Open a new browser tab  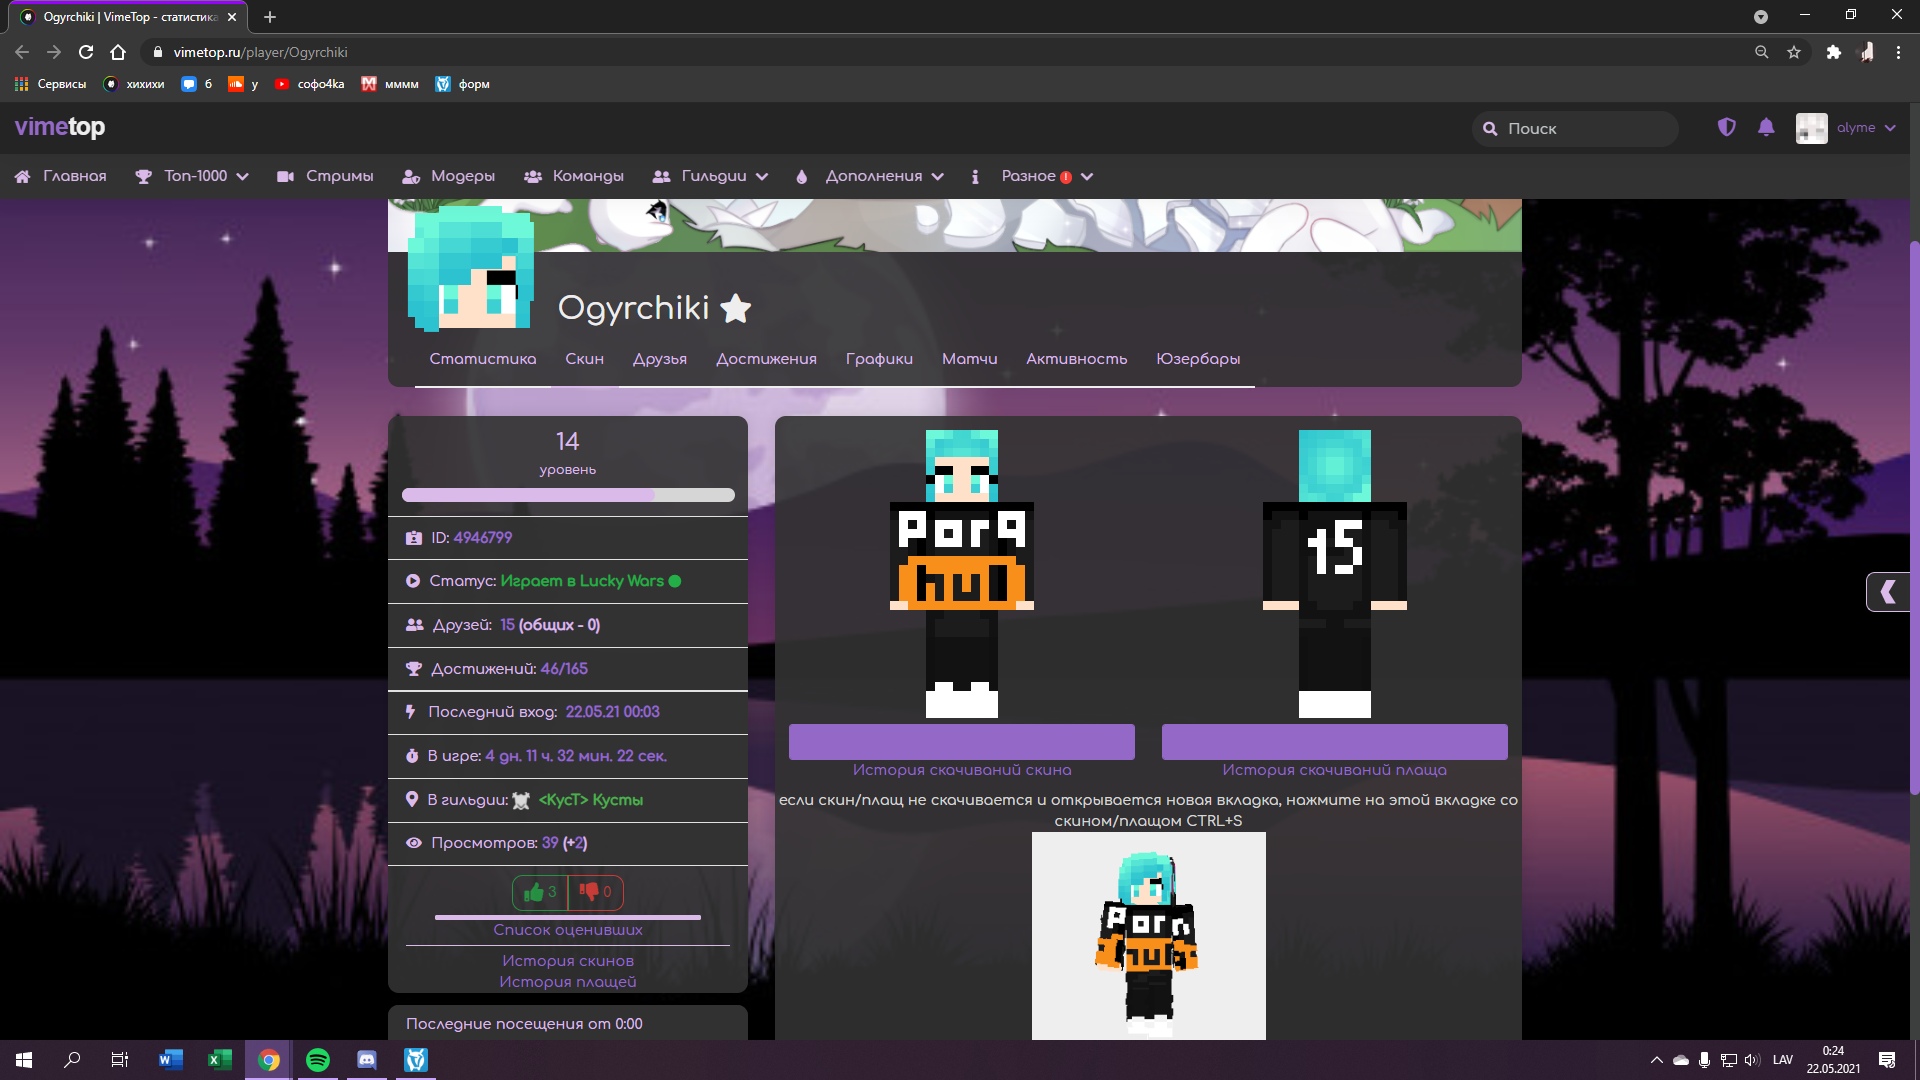click(270, 17)
